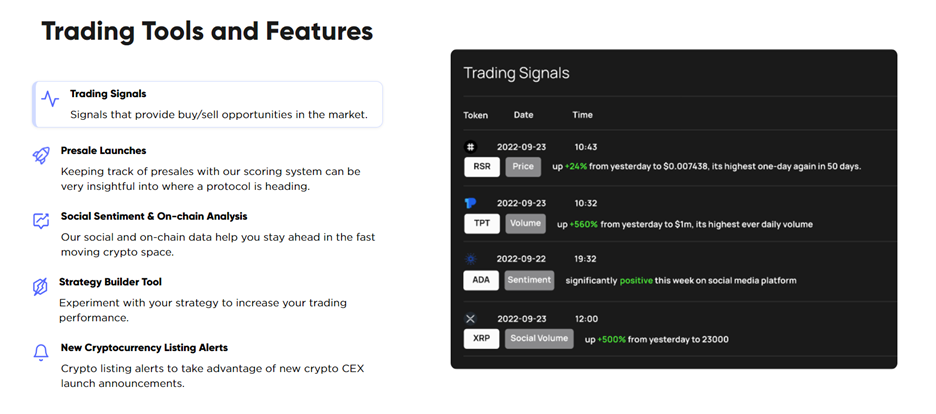Screen dimensions: 936x414
Task: Click the Volume signal tag
Action: tap(525, 224)
